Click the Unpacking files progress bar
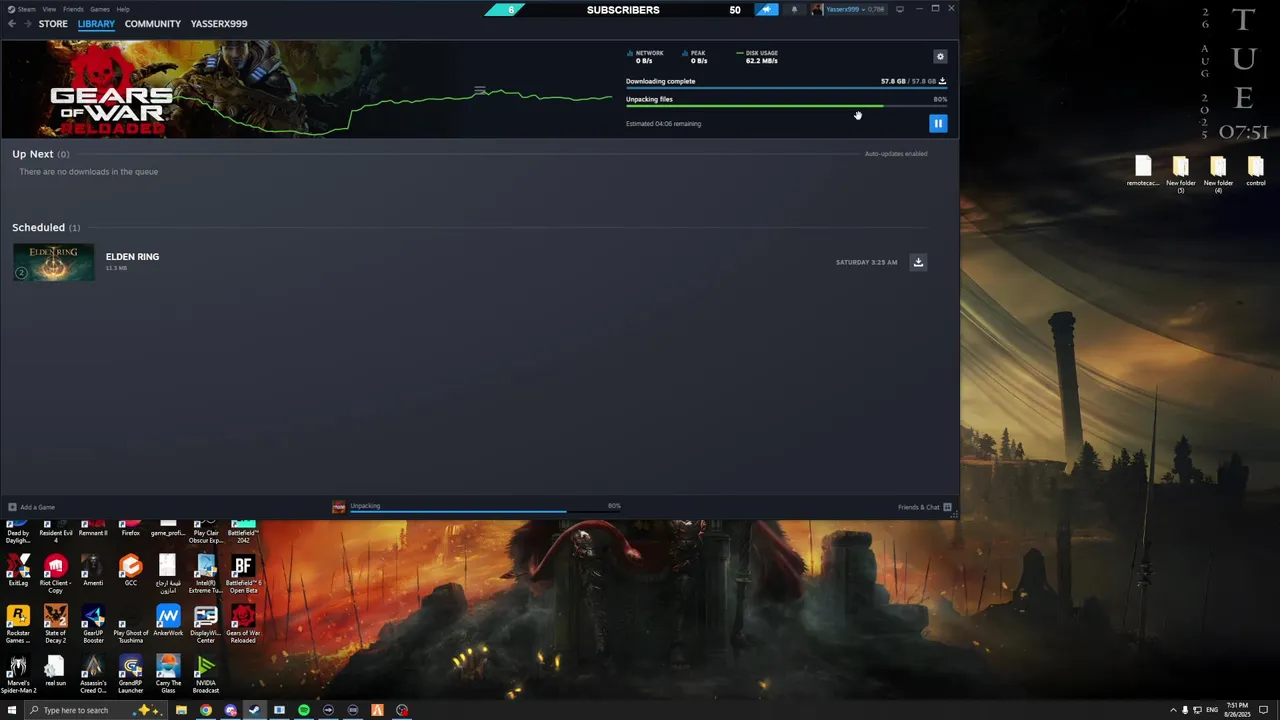The image size is (1280, 720). pos(786,105)
